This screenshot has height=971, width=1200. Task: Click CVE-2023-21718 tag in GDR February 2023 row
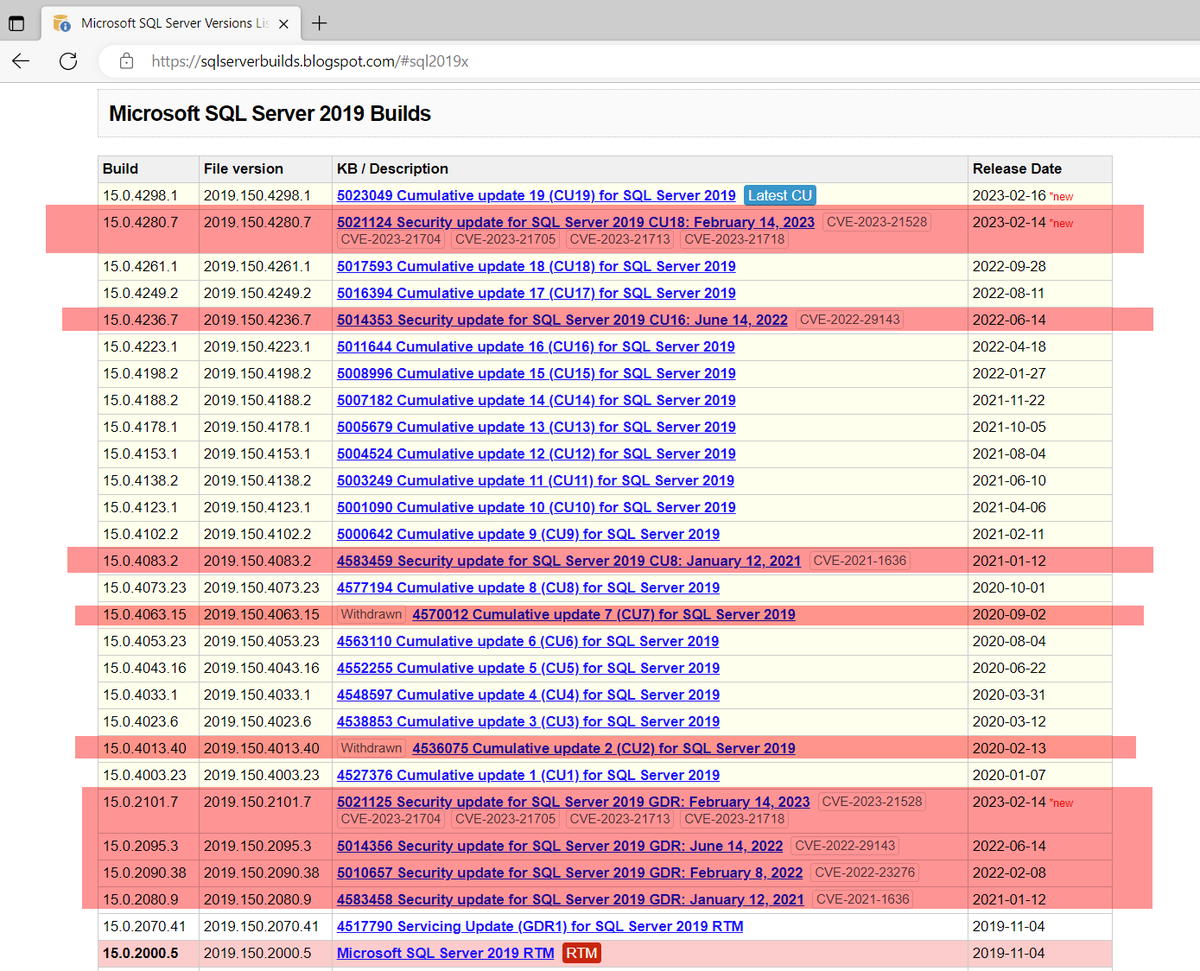pyautogui.click(x=735, y=819)
